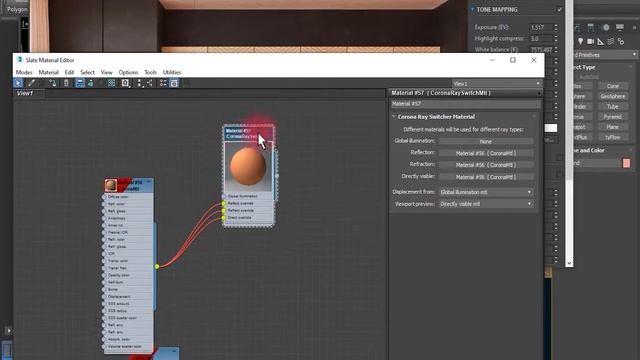Open the Primitives category dropdown
The image size is (640, 360).
[x=605, y=55]
